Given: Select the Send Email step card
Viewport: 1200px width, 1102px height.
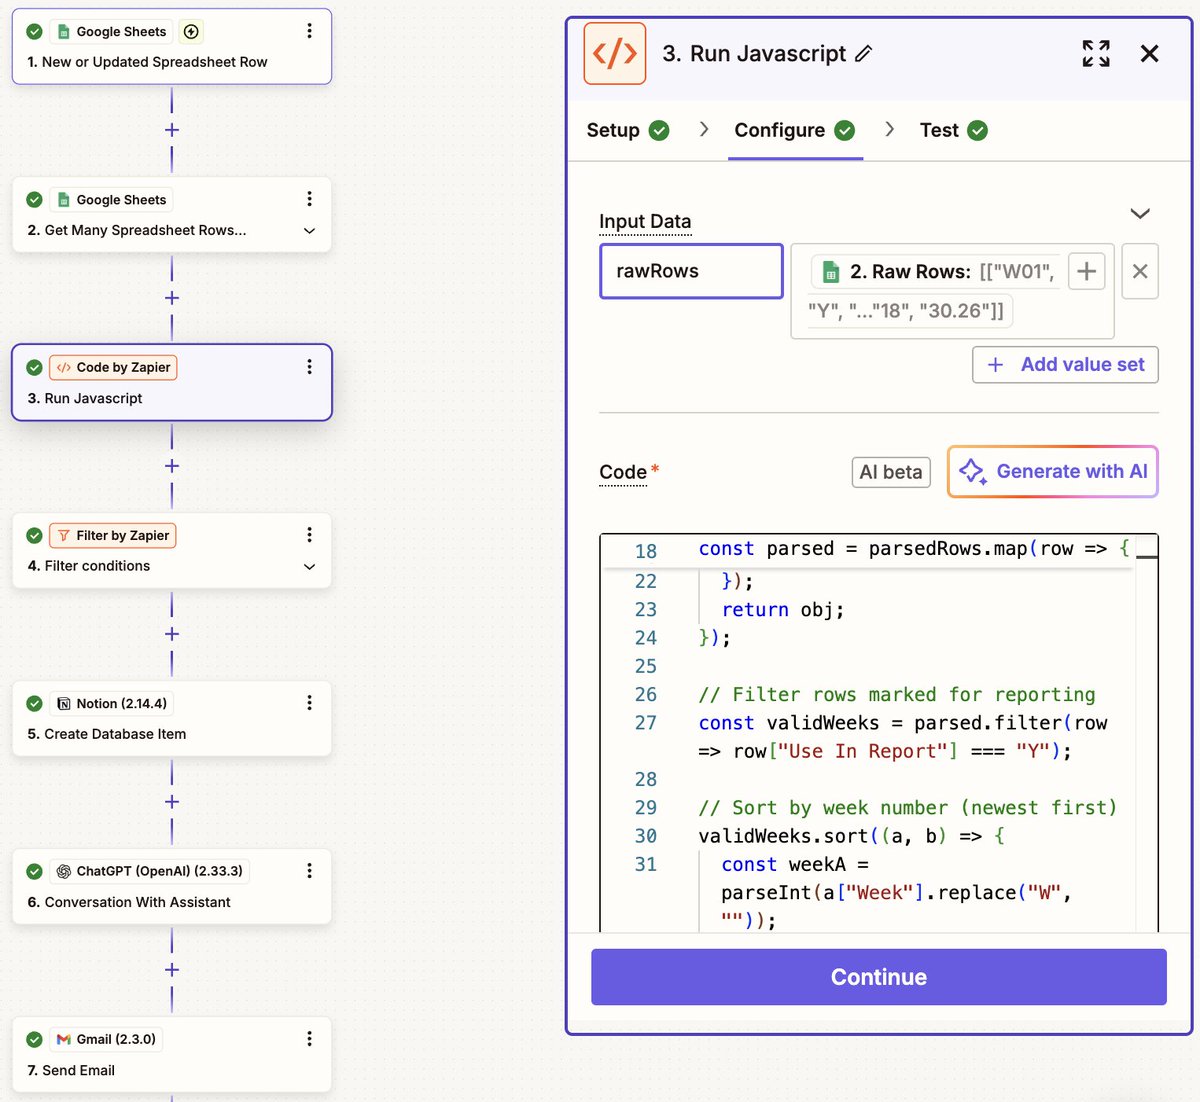Looking at the screenshot, I should tap(172, 1055).
